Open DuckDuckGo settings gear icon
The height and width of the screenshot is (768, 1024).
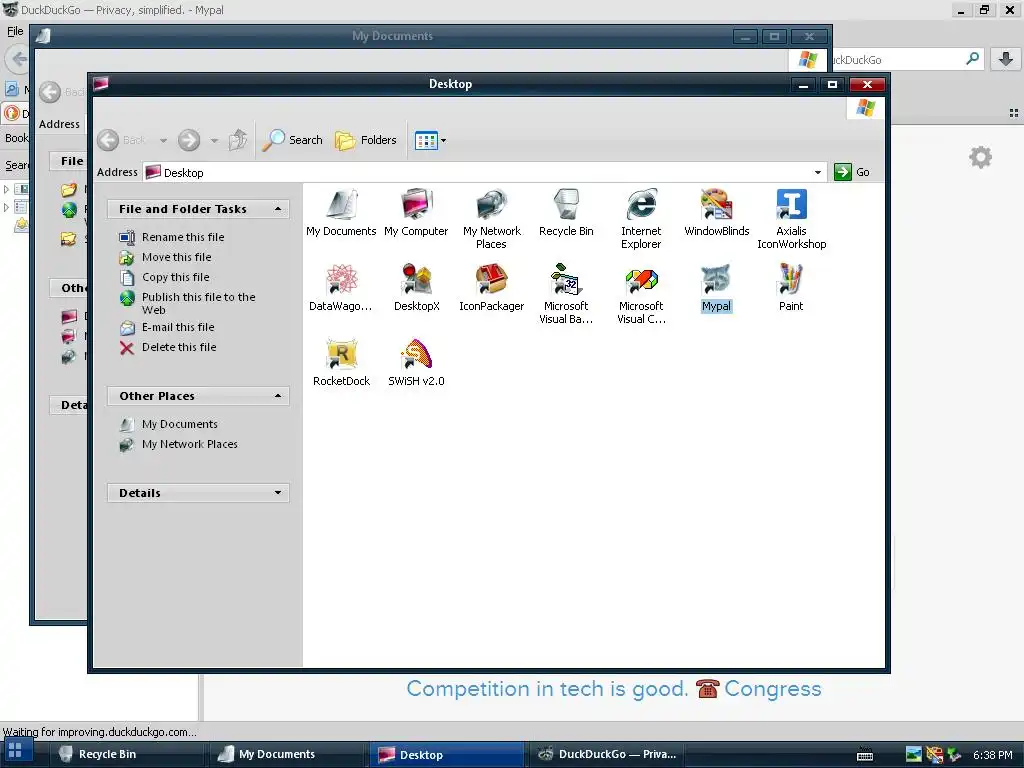pos(980,157)
